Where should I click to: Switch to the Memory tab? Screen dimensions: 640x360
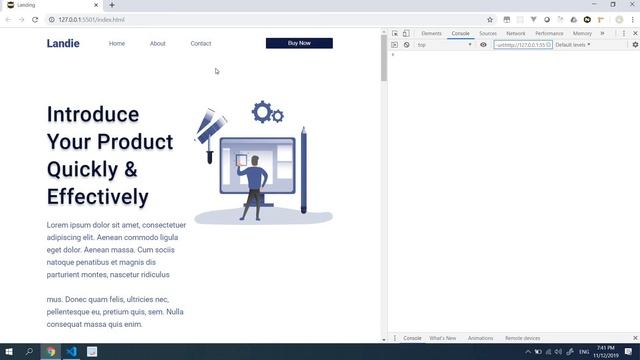pyautogui.click(x=582, y=33)
